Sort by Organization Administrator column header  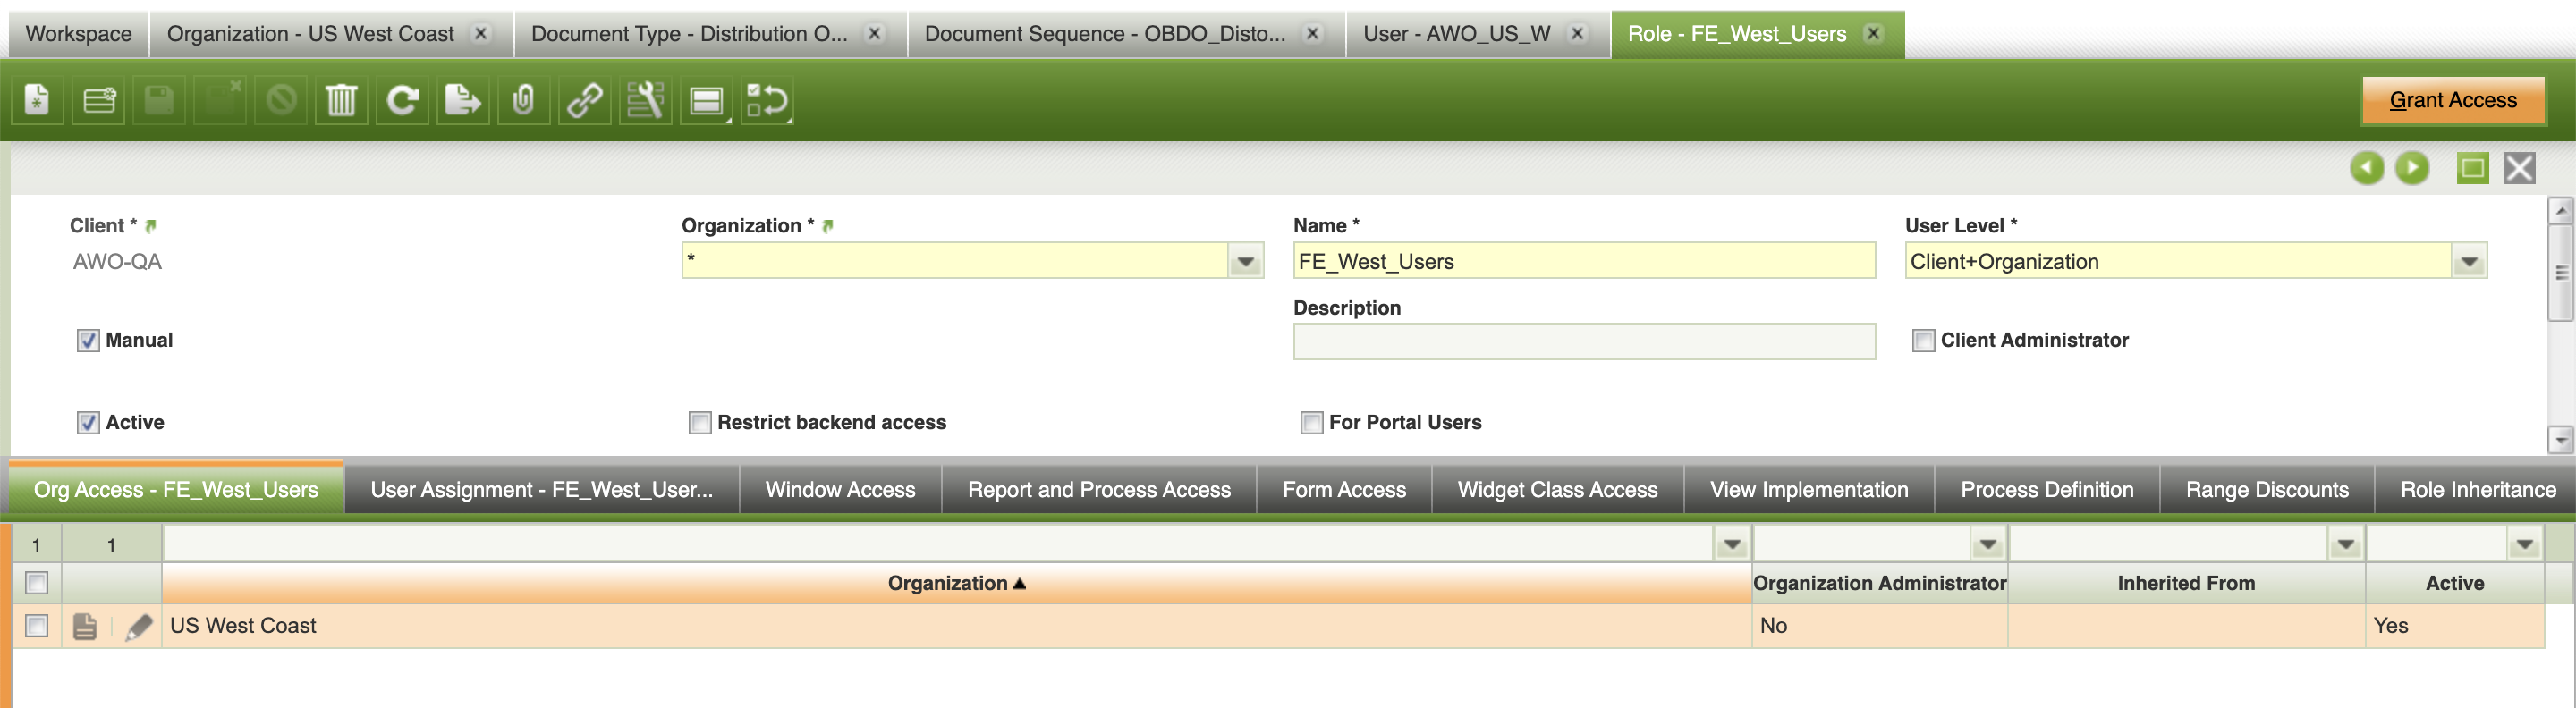[x=1880, y=583]
